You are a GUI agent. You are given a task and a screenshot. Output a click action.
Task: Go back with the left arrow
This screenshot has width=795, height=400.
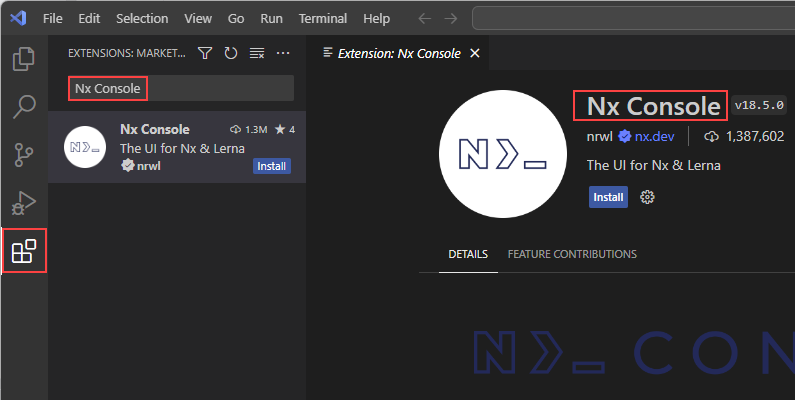pos(424,19)
